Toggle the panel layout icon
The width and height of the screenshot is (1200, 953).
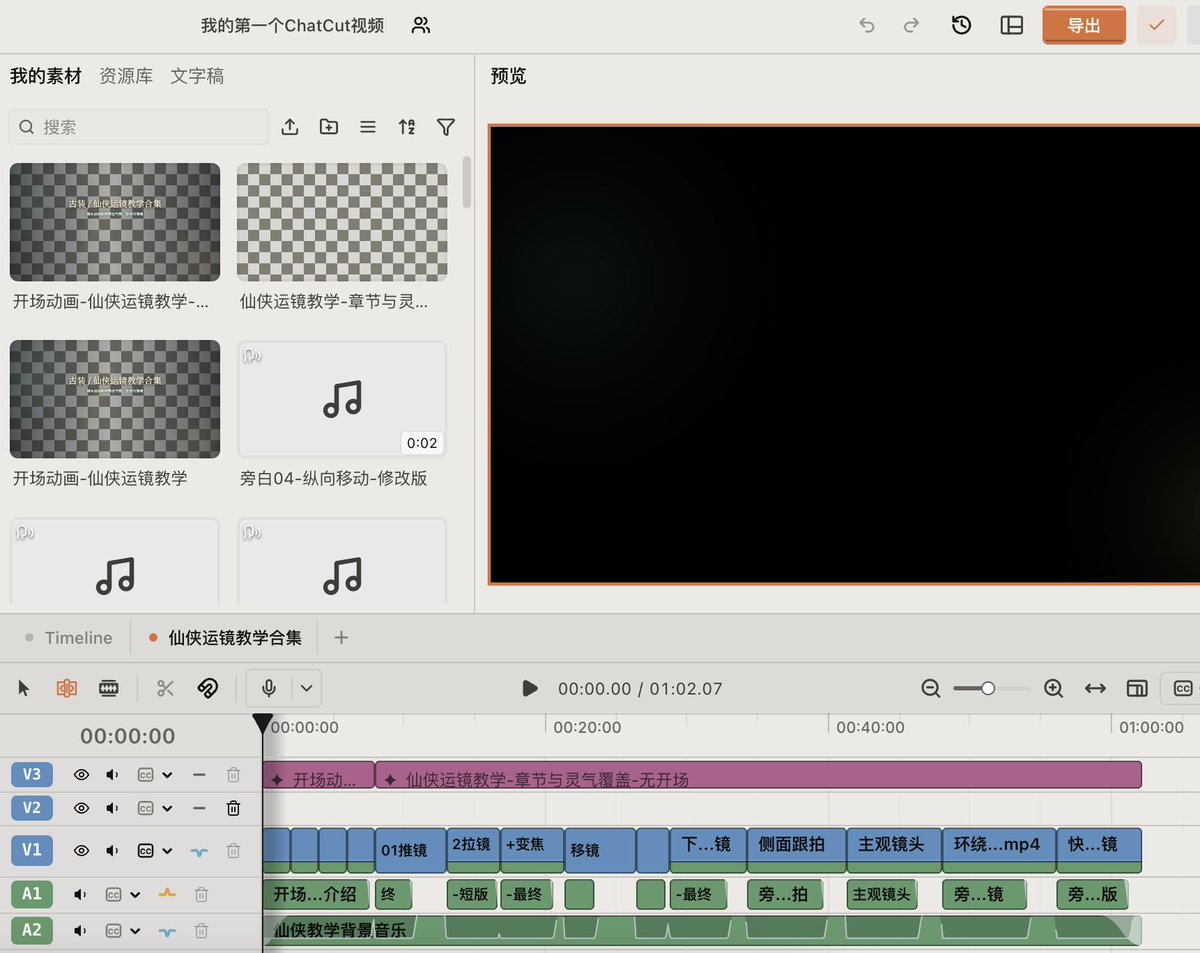pos(1012,26)
